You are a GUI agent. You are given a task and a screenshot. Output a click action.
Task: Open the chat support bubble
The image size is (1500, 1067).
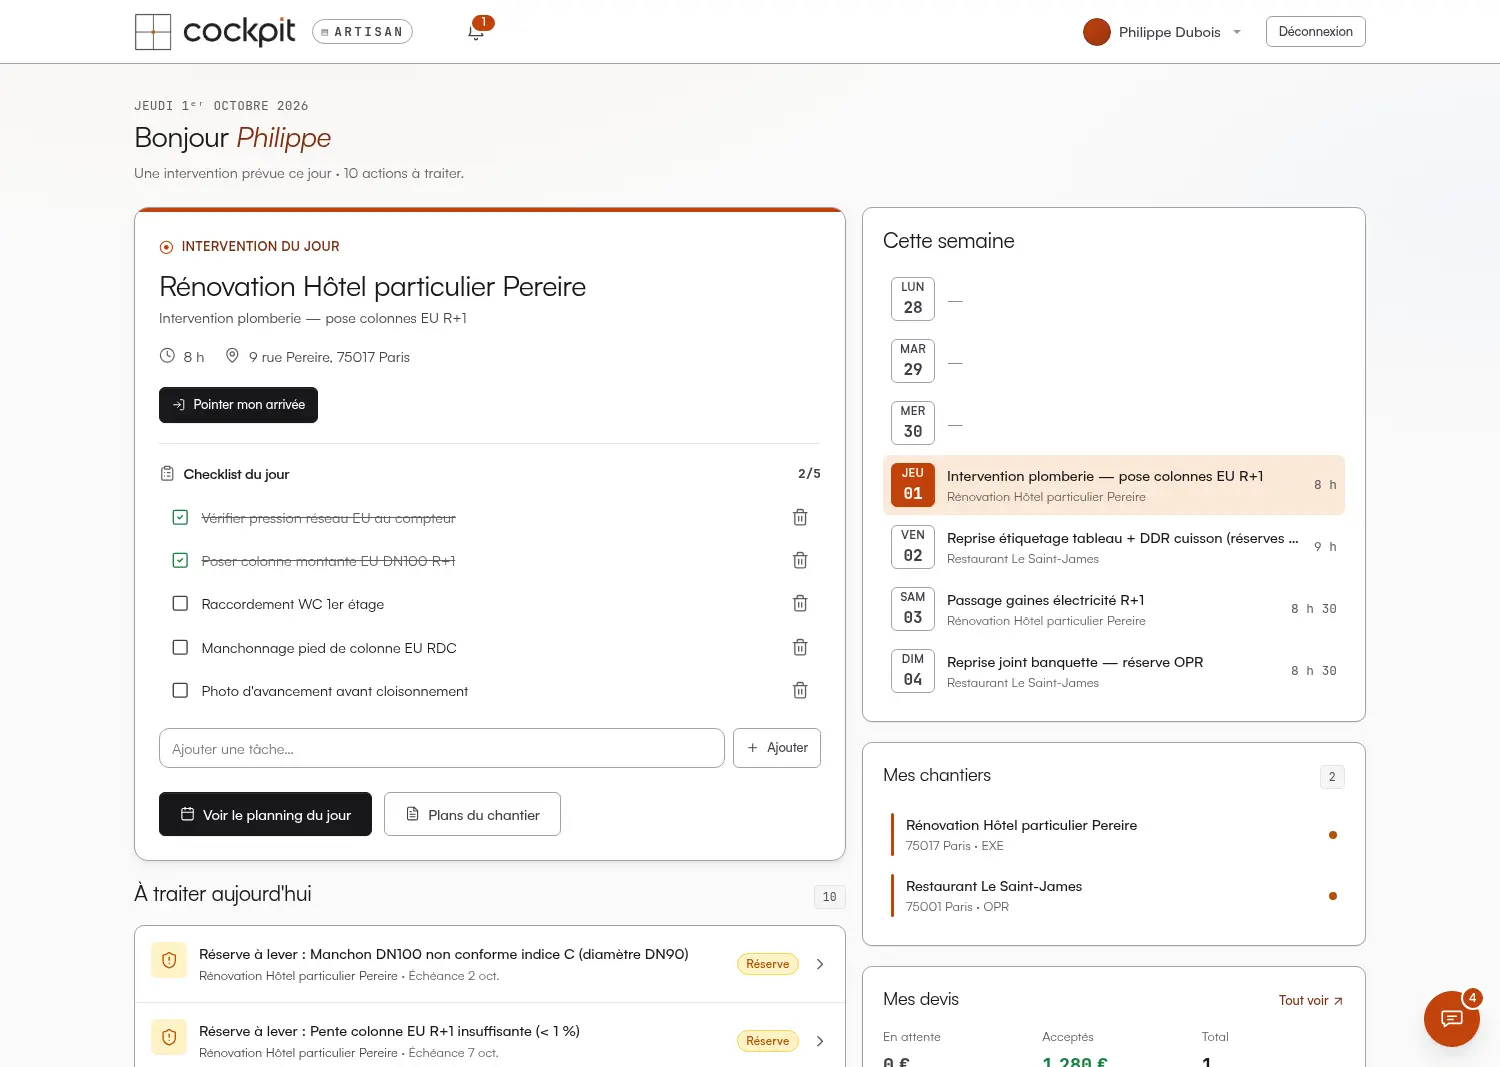(x=1451, y=1019)
